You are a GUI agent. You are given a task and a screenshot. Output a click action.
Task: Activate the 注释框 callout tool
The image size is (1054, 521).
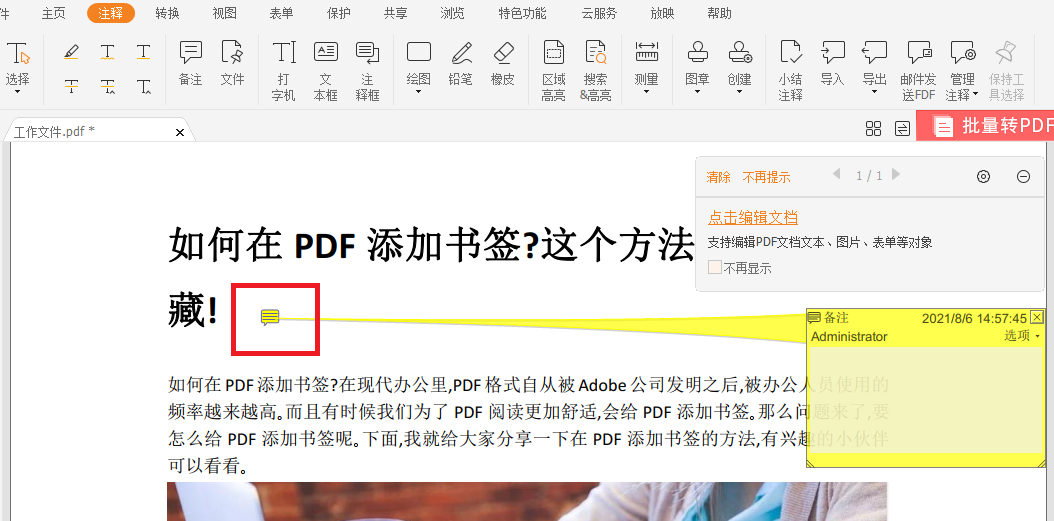point(368,71)
